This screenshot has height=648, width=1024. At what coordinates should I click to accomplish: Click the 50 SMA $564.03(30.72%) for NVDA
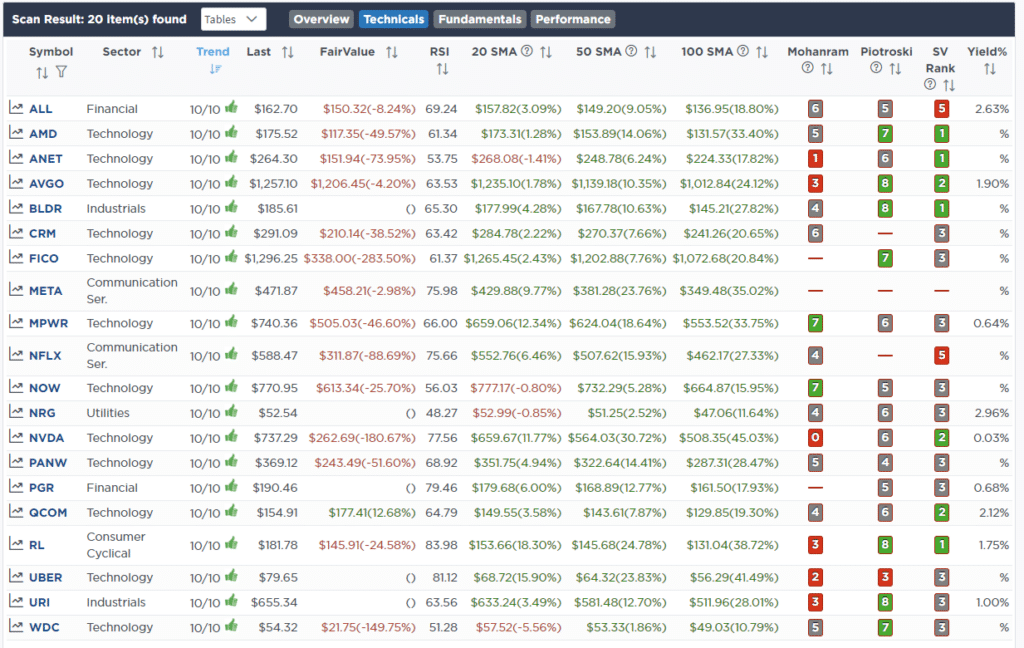[x=617, y=438]
